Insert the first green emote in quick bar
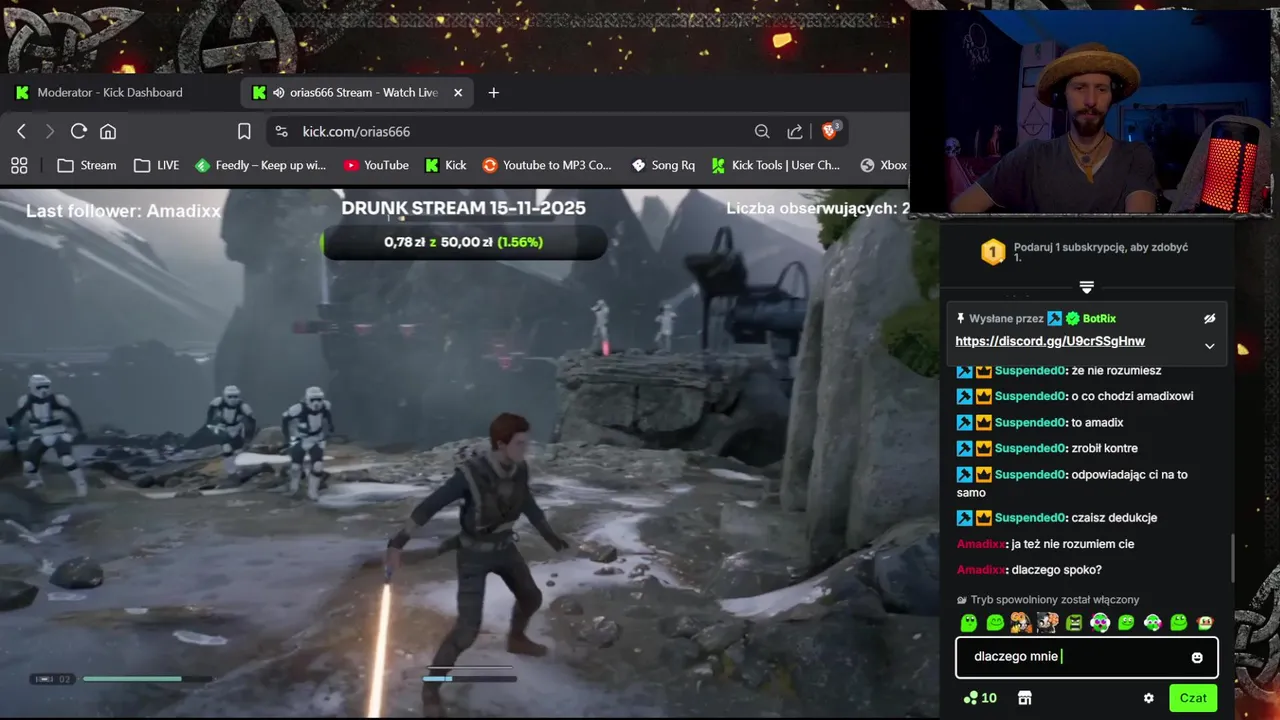Image resolution: width=1280 pixels, height=720 pixels. [968, 623]
